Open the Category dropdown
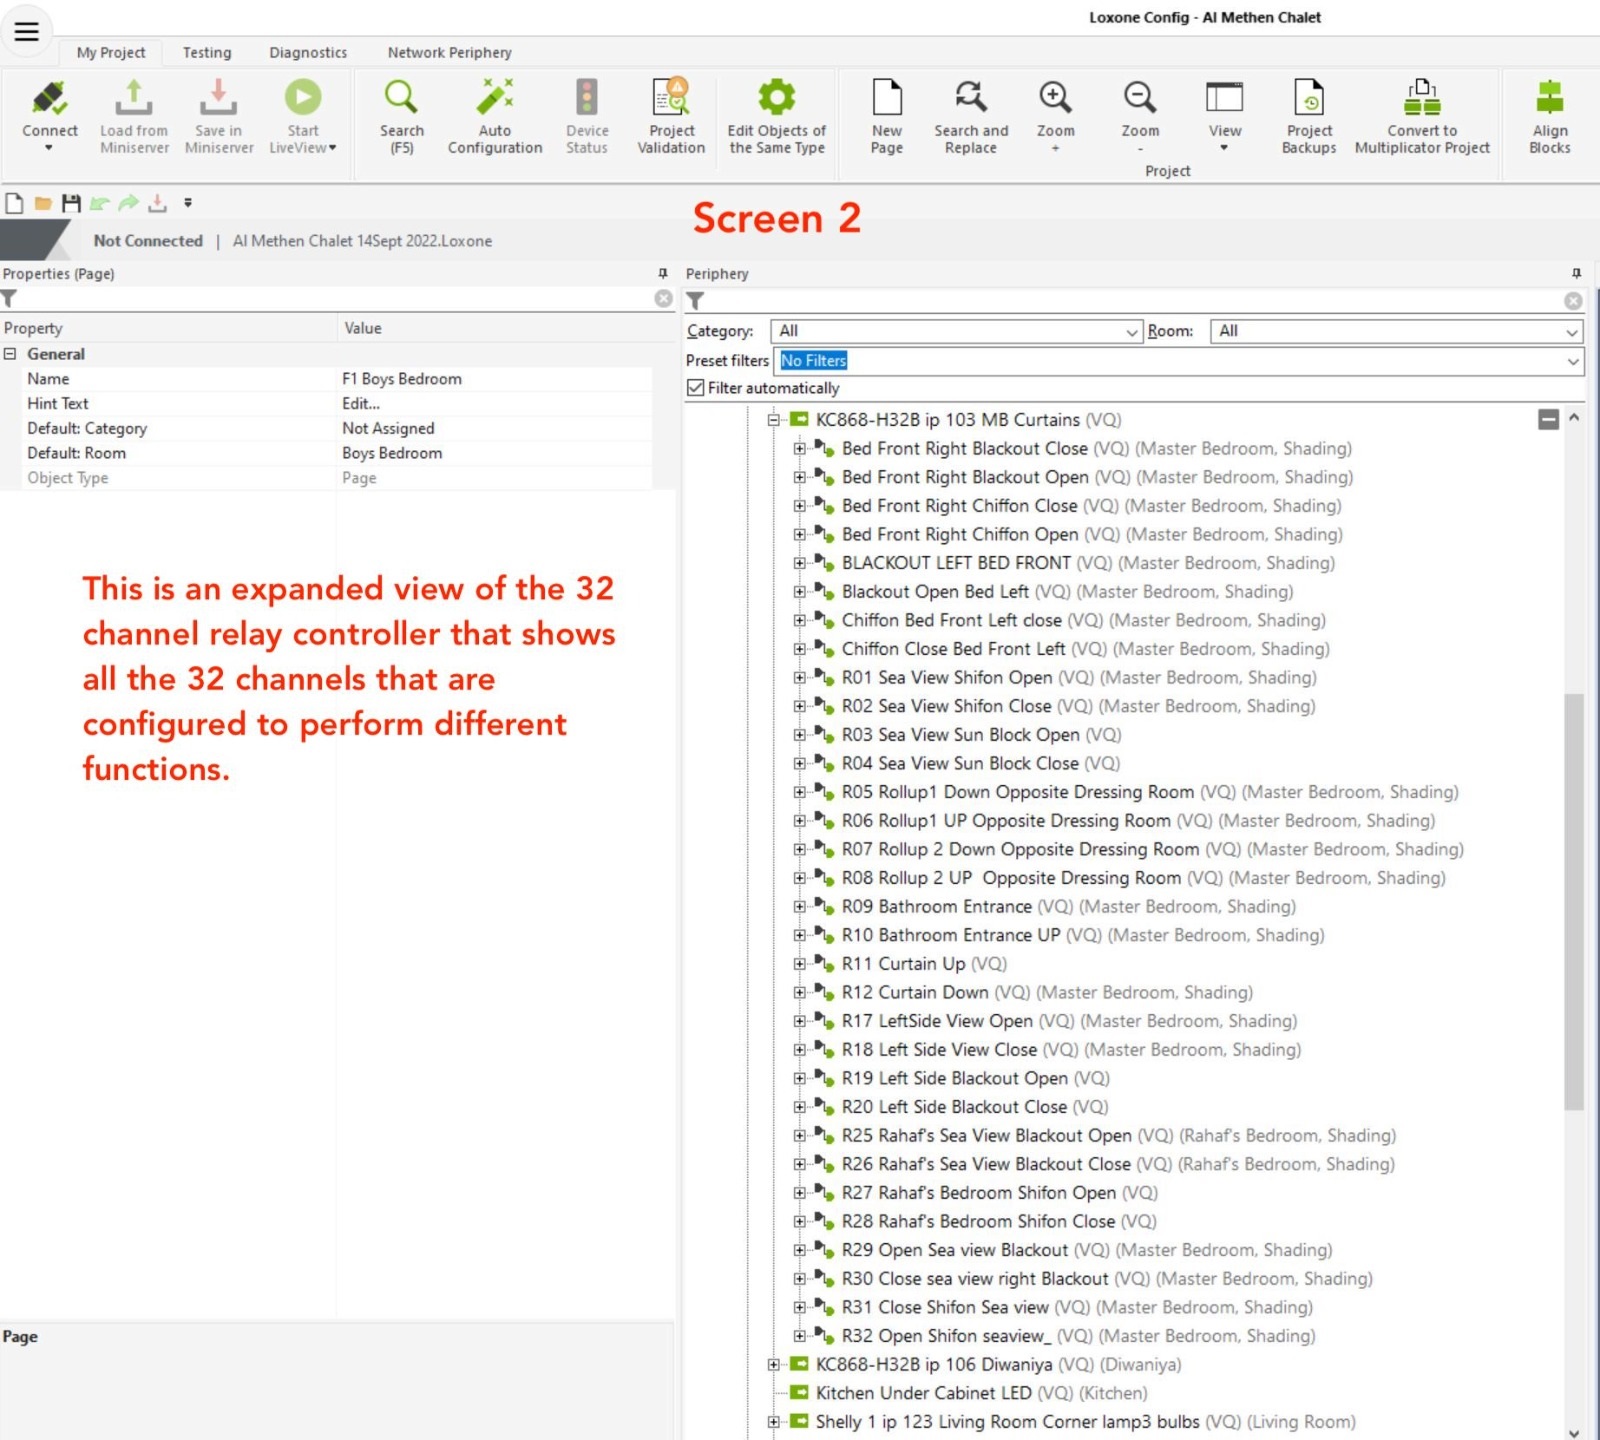Screen dimensions: 1600x1440 pos(1131,332)
